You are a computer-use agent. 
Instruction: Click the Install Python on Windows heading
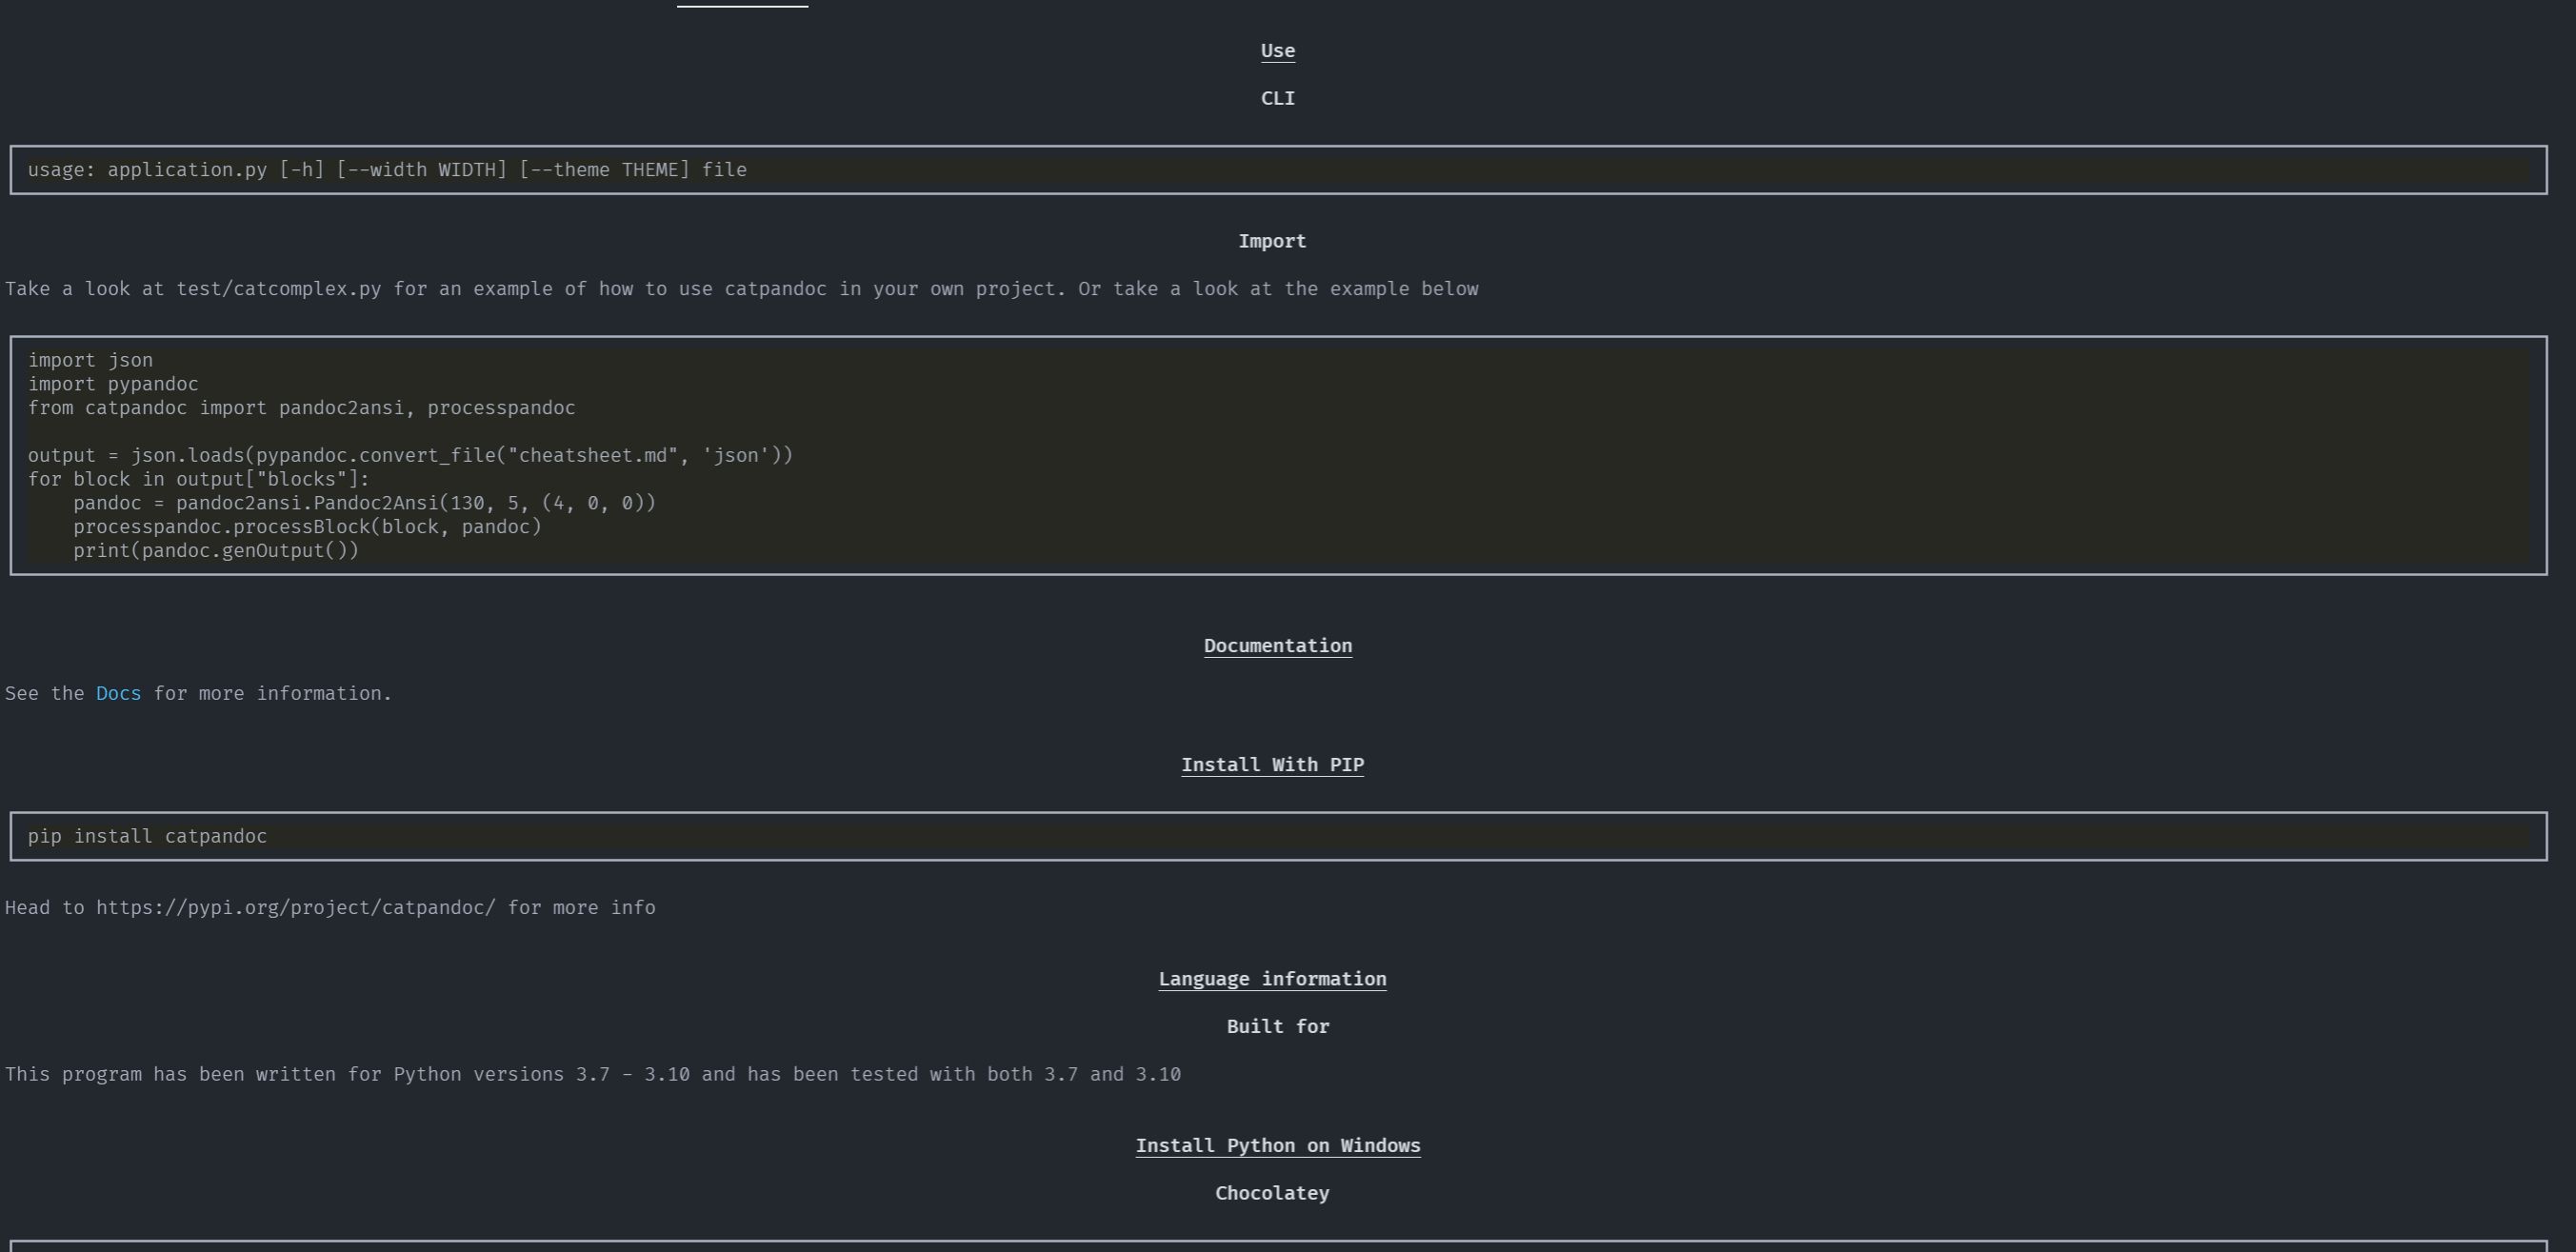pos(1277,1146)
